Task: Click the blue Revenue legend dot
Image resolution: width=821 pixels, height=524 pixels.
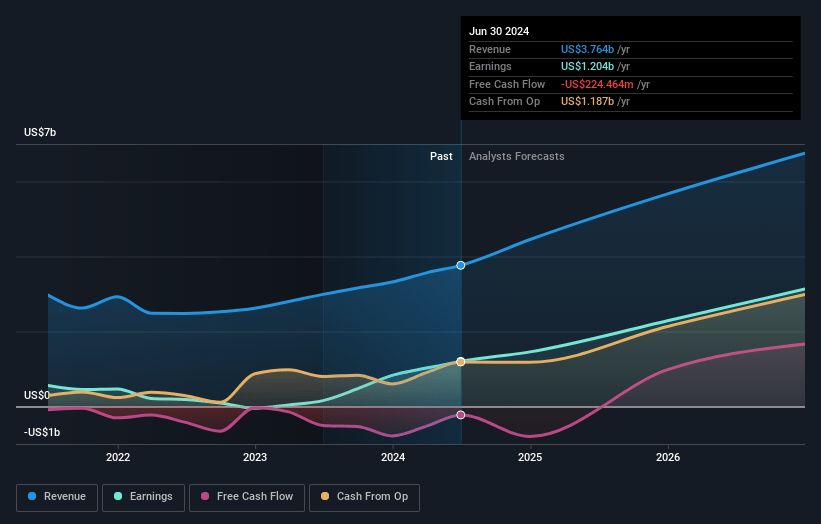Action: click(x=32, y=496)
